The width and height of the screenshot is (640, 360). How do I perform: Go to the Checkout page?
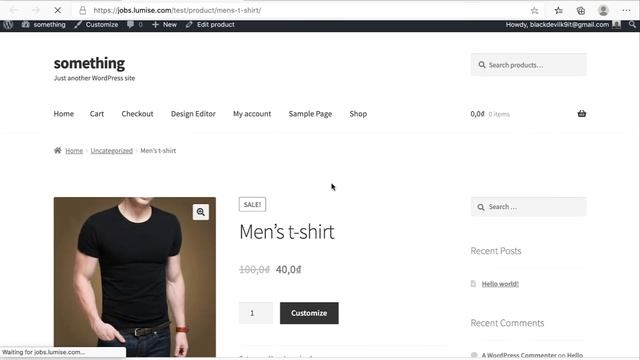click(x=137, y=114)
